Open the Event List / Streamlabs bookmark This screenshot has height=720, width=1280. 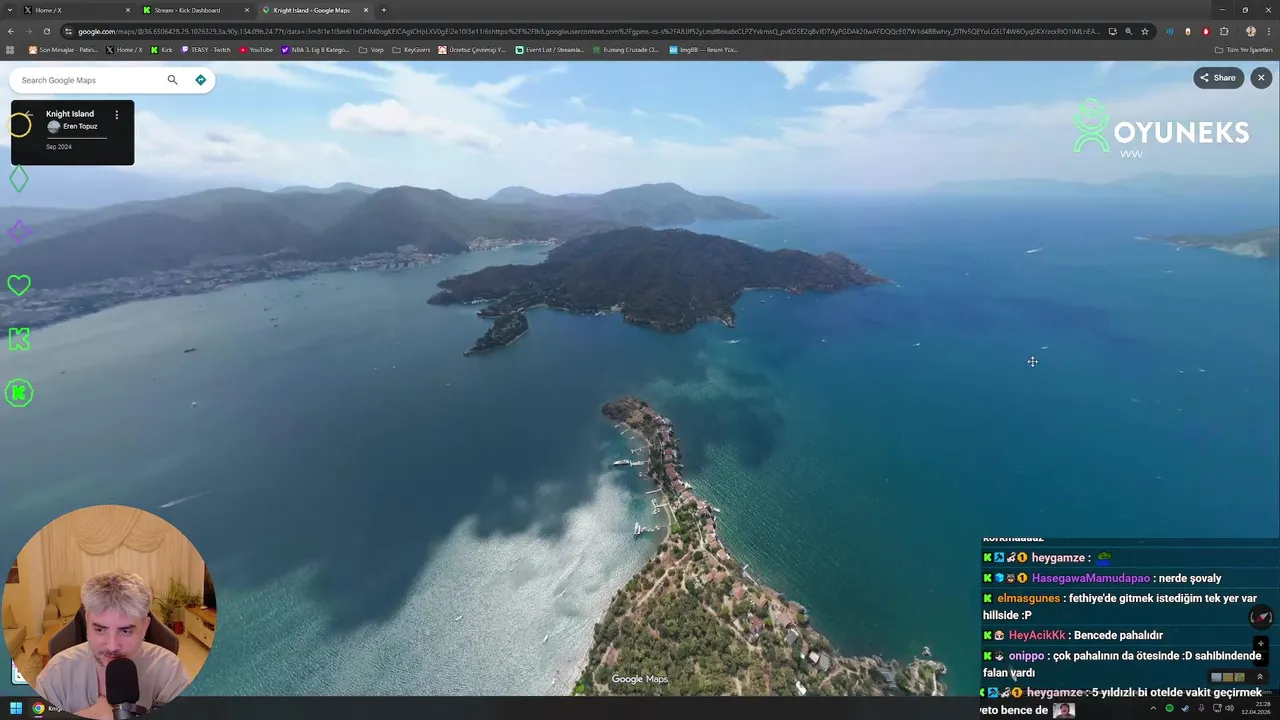click(x=549, y=49)
